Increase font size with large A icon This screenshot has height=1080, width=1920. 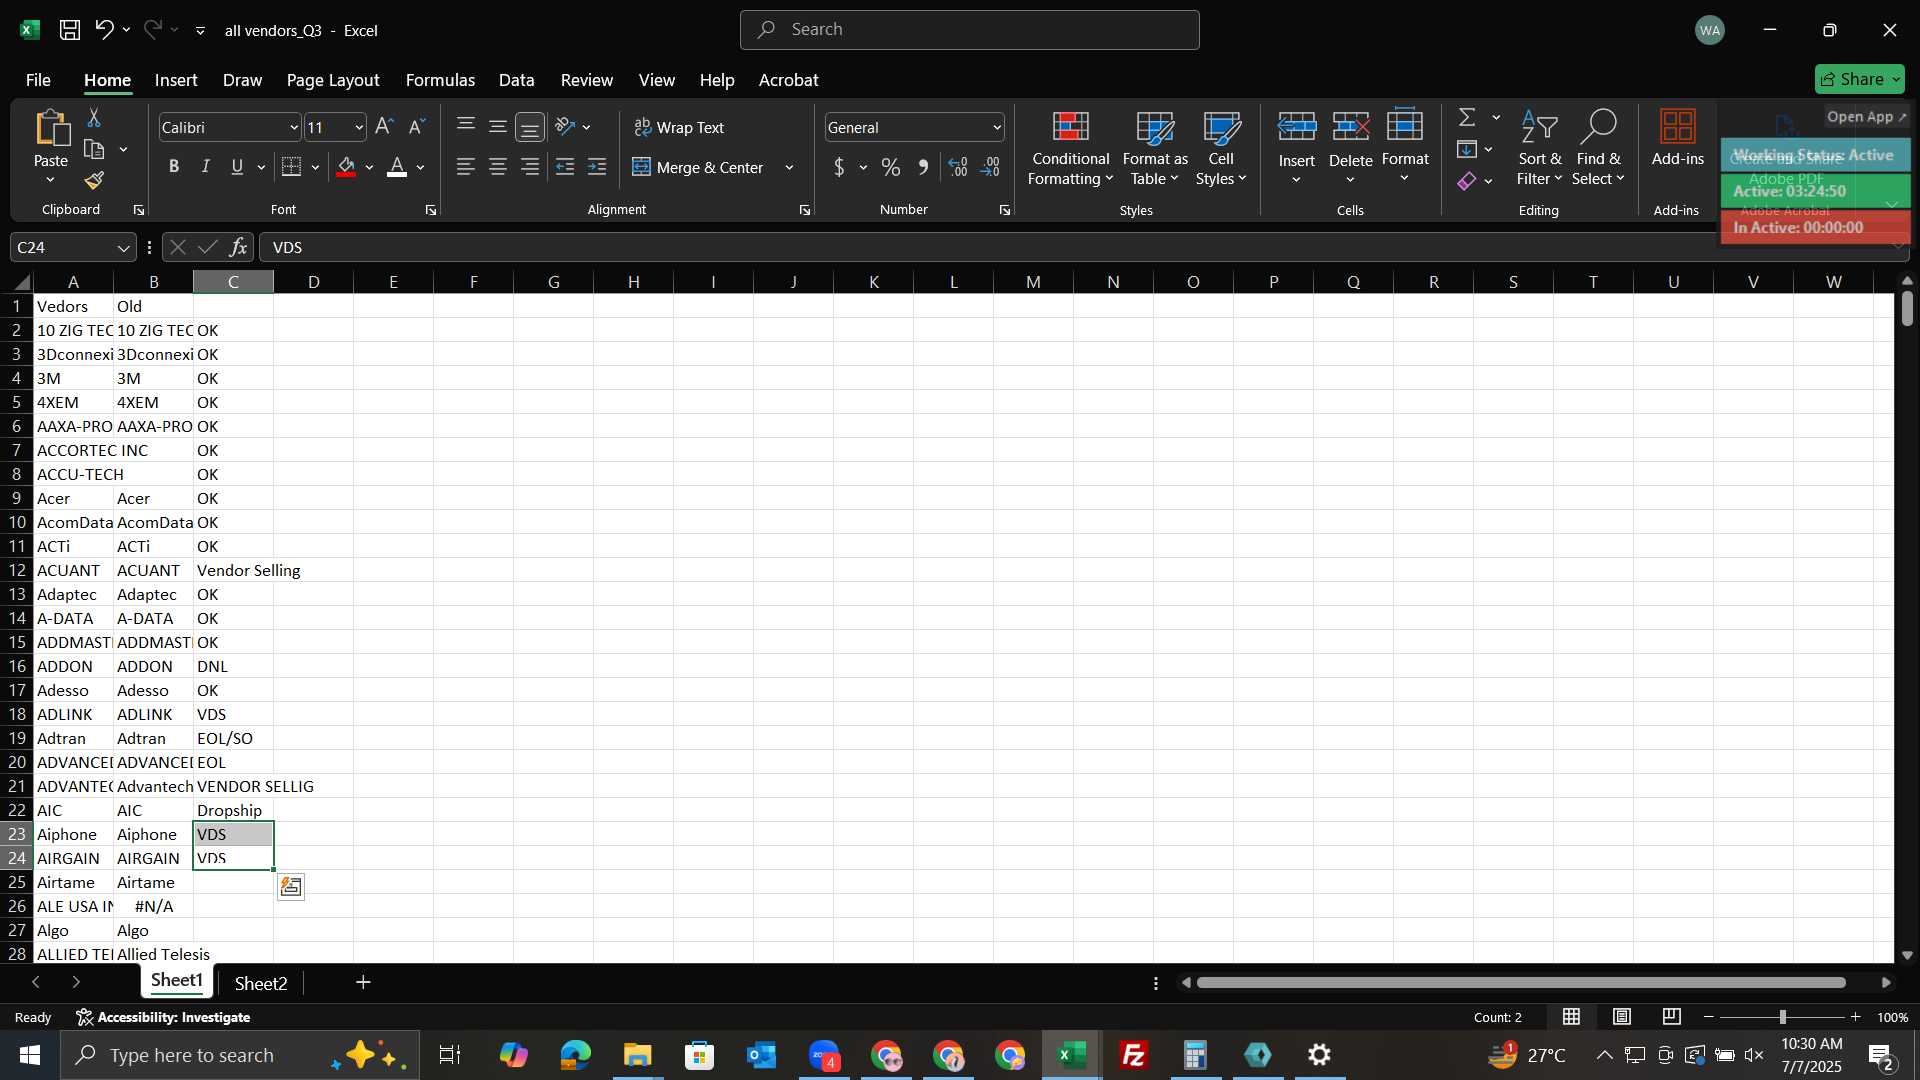[x=384, y=127]
